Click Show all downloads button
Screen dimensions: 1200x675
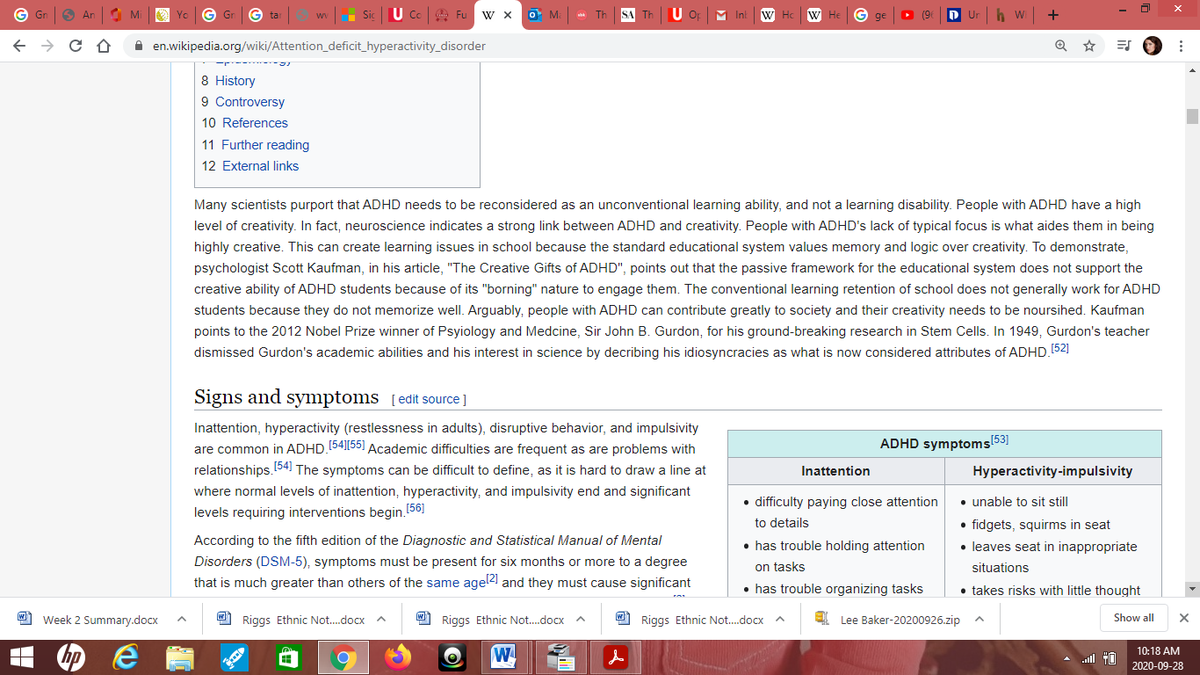[x=1133, y=618]
